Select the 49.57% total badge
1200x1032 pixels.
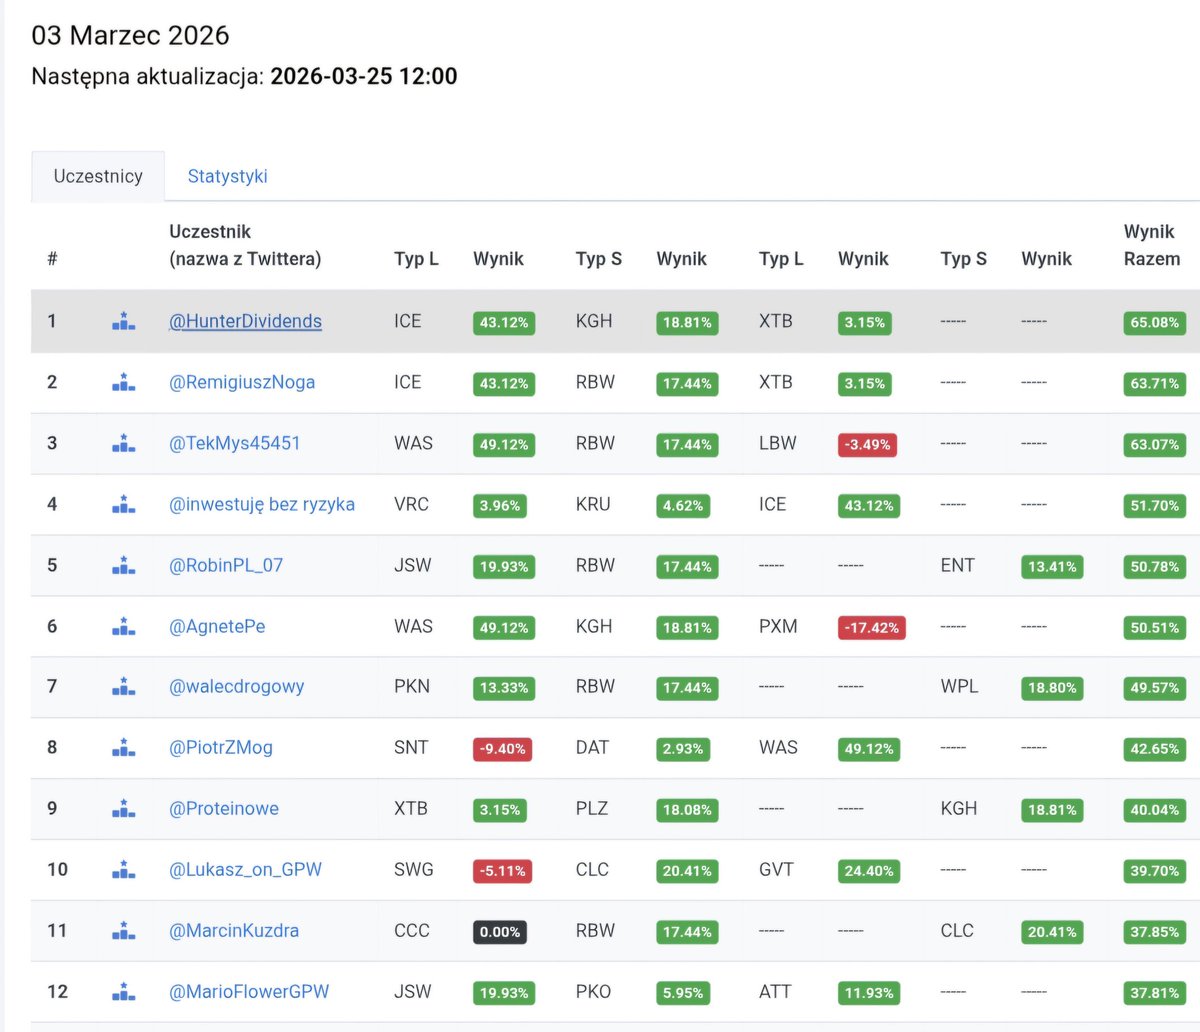click(x=1155, y=687)
